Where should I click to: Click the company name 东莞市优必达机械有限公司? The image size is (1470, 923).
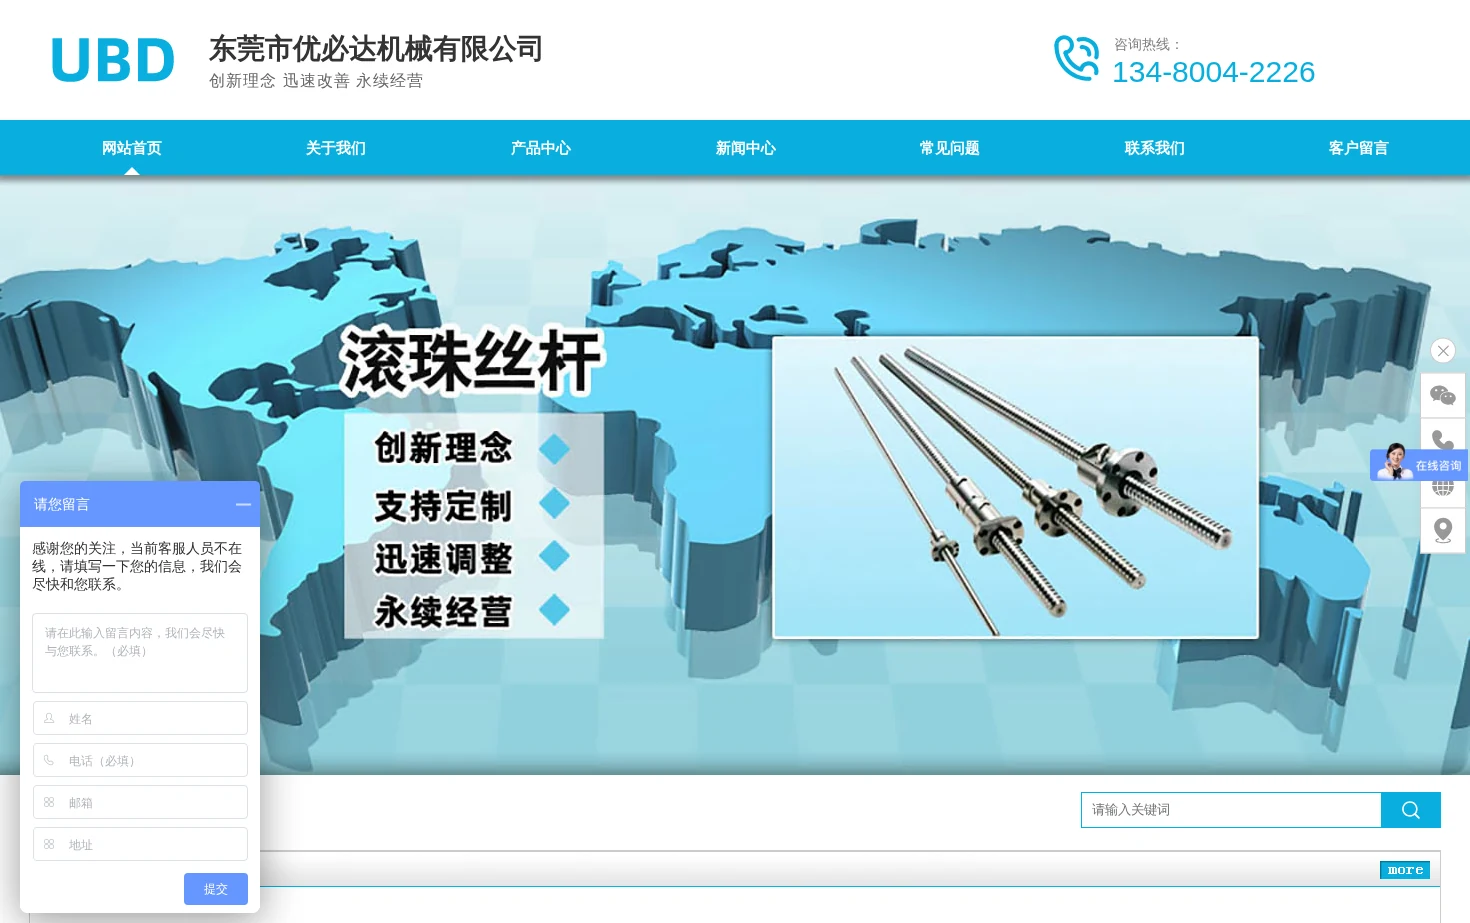click(x=376, y=48)
